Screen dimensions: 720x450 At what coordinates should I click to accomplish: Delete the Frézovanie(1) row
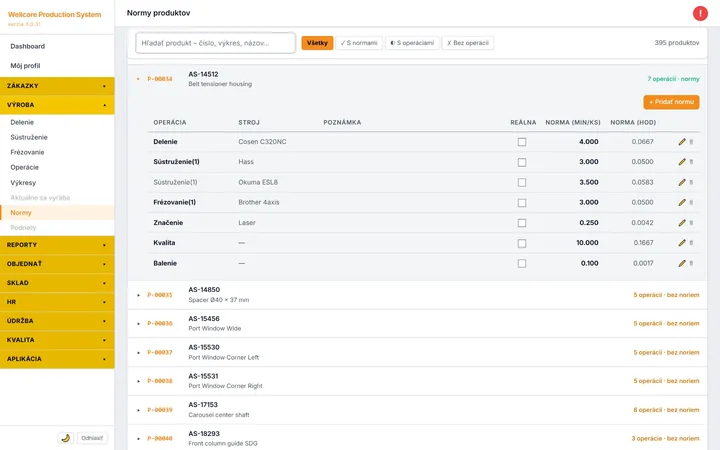coord(691,202)
